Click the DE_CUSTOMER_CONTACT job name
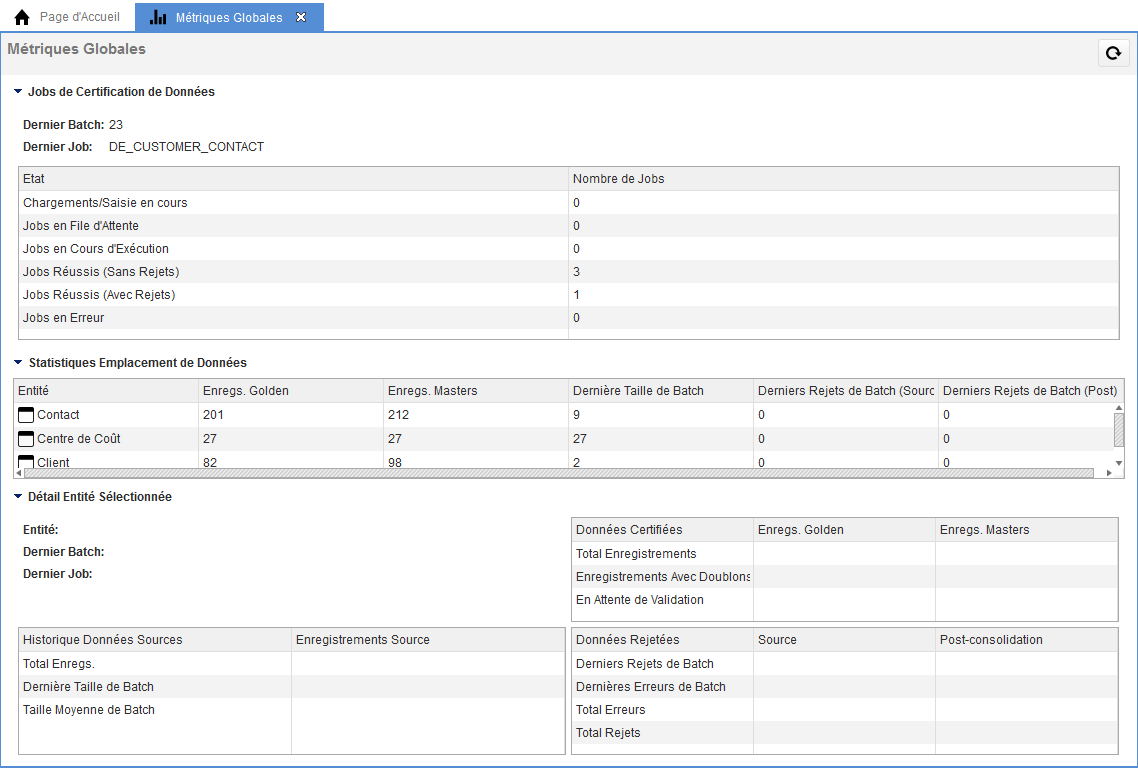1138x768 pixels. [x=187, y=147]
